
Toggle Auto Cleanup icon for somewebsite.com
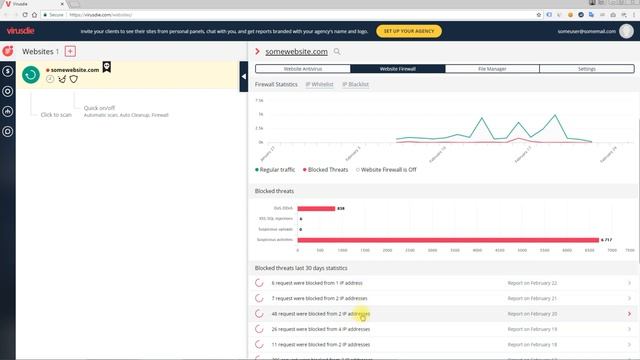[x=62, y=79]
